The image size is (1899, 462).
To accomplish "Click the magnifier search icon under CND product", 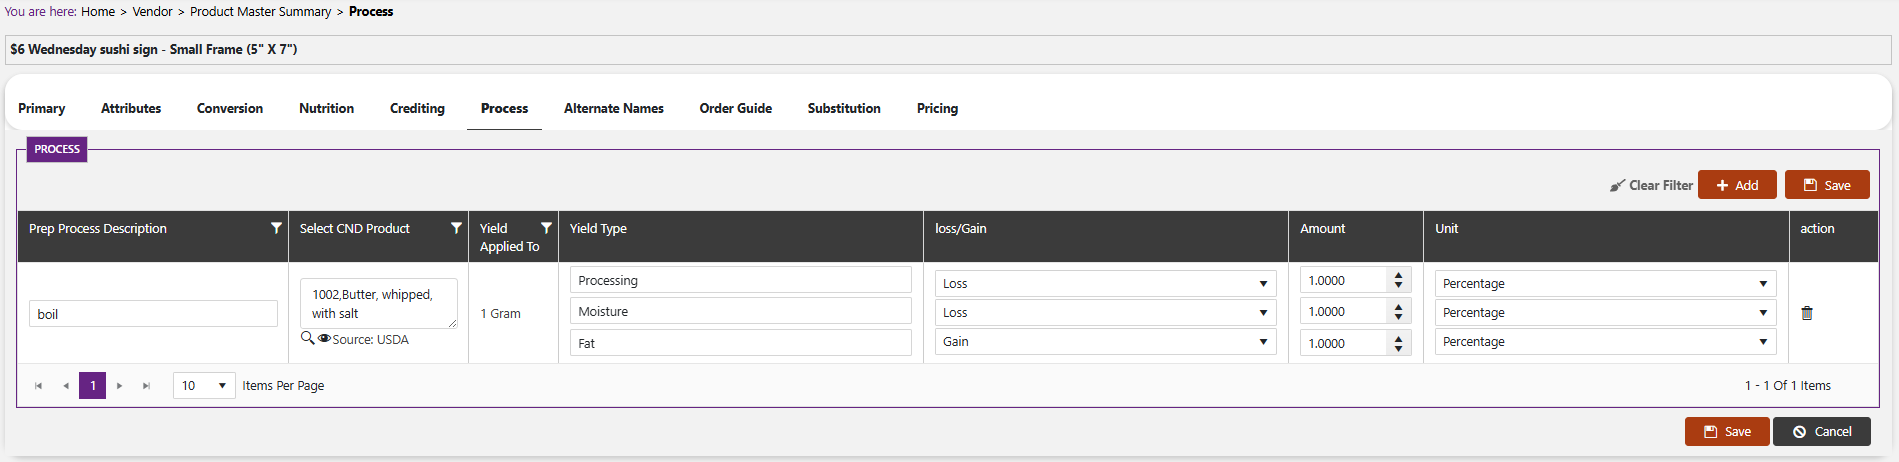I will pyautogui.click(x=308, y=338).
